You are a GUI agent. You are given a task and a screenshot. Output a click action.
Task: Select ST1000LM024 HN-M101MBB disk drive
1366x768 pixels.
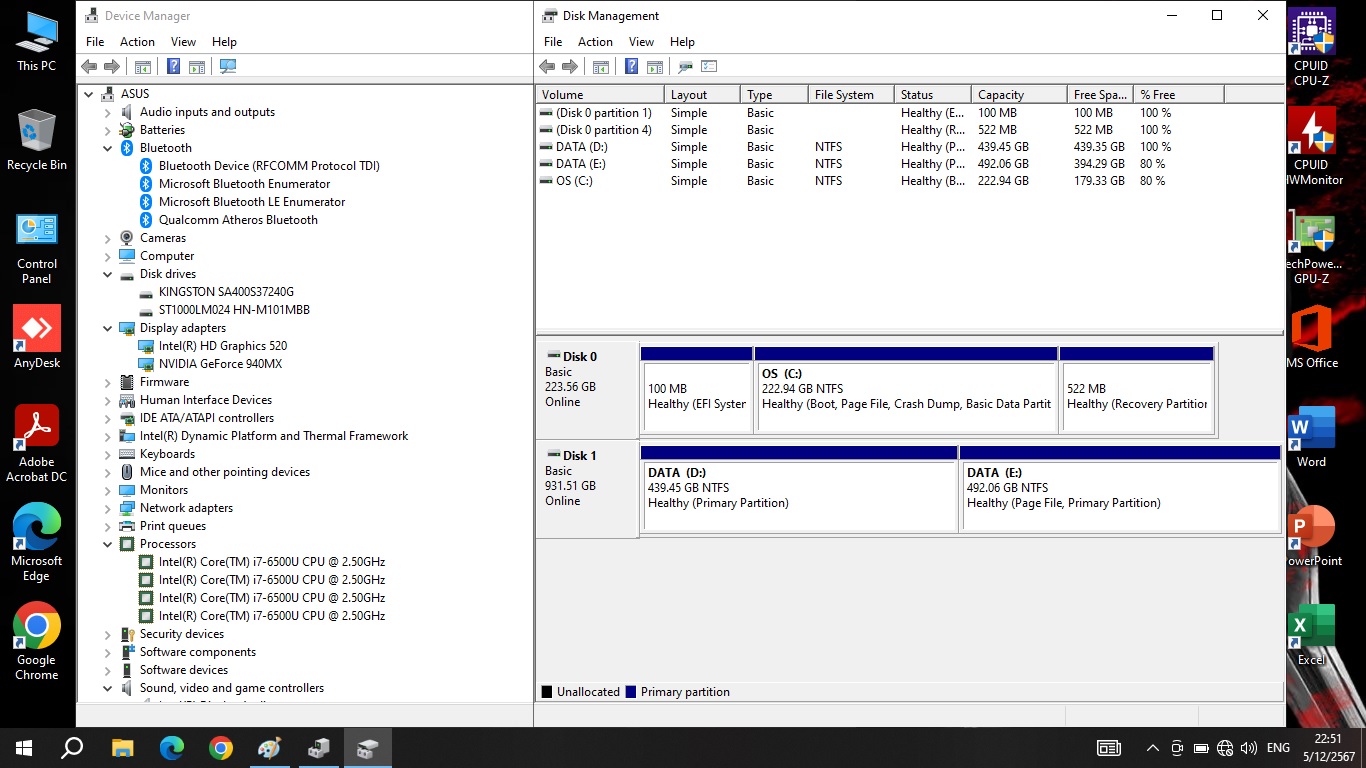[234, 310]
